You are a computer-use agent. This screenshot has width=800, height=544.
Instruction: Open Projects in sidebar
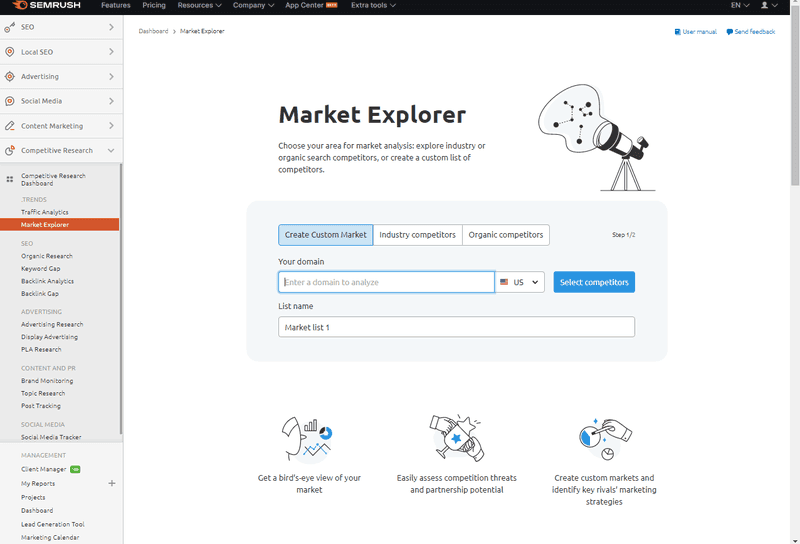pos(33,498)
